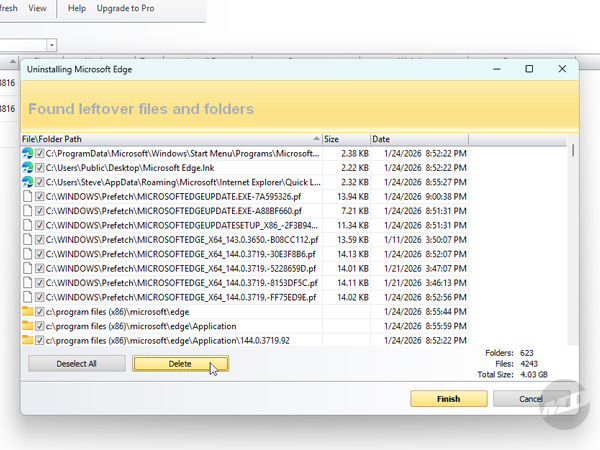Click folder icon for Application\144.0.3719.92 row

point(28,341)
